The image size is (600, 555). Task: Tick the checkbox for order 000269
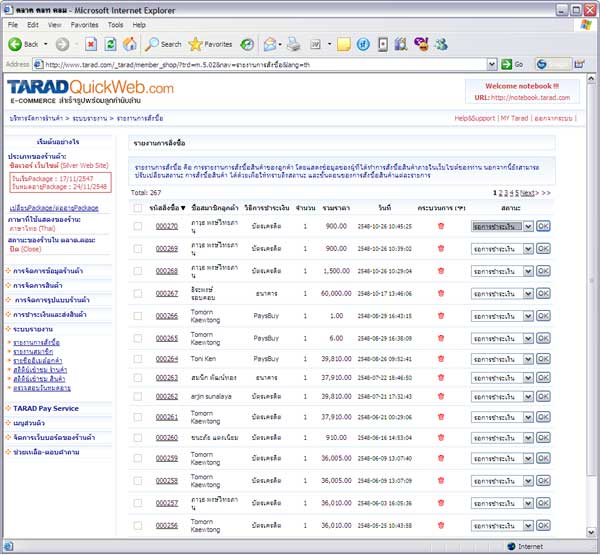[138, 249]
